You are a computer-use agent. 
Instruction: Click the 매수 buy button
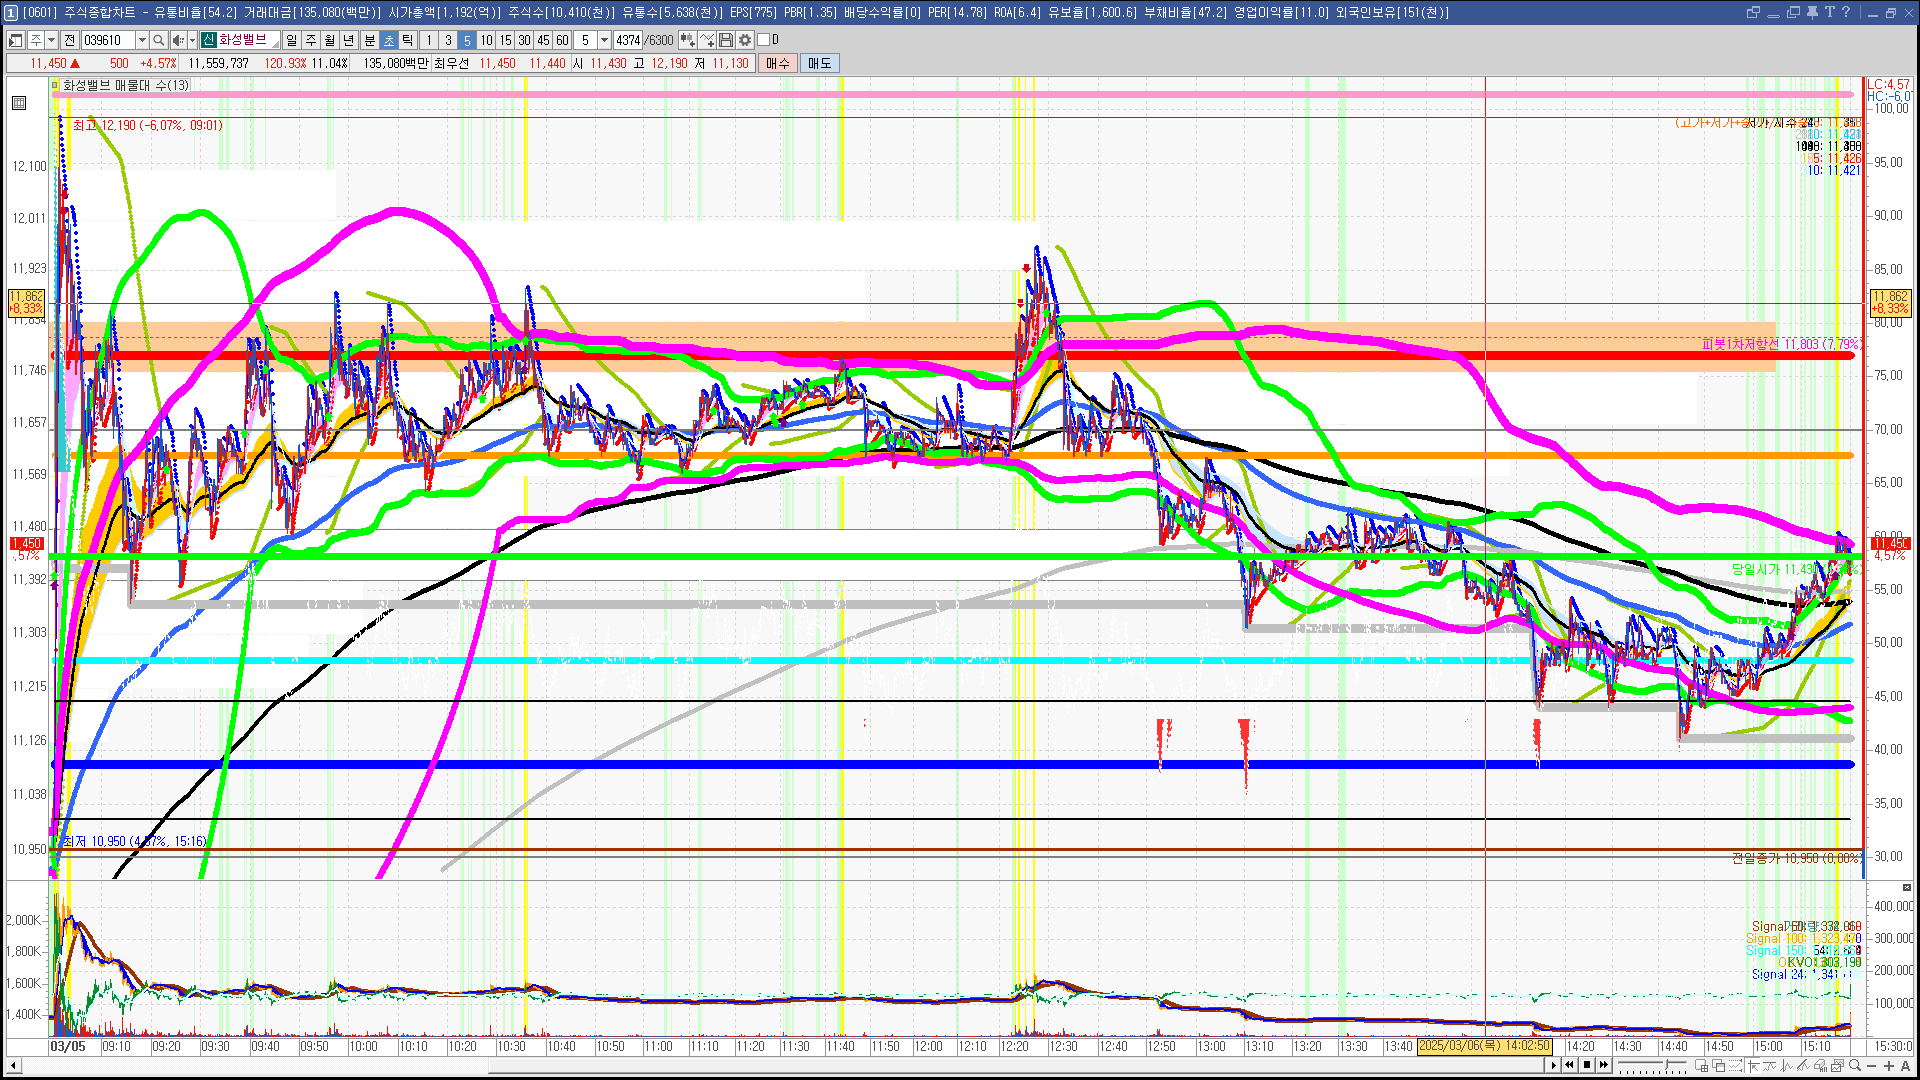click(x=778, y=63)
